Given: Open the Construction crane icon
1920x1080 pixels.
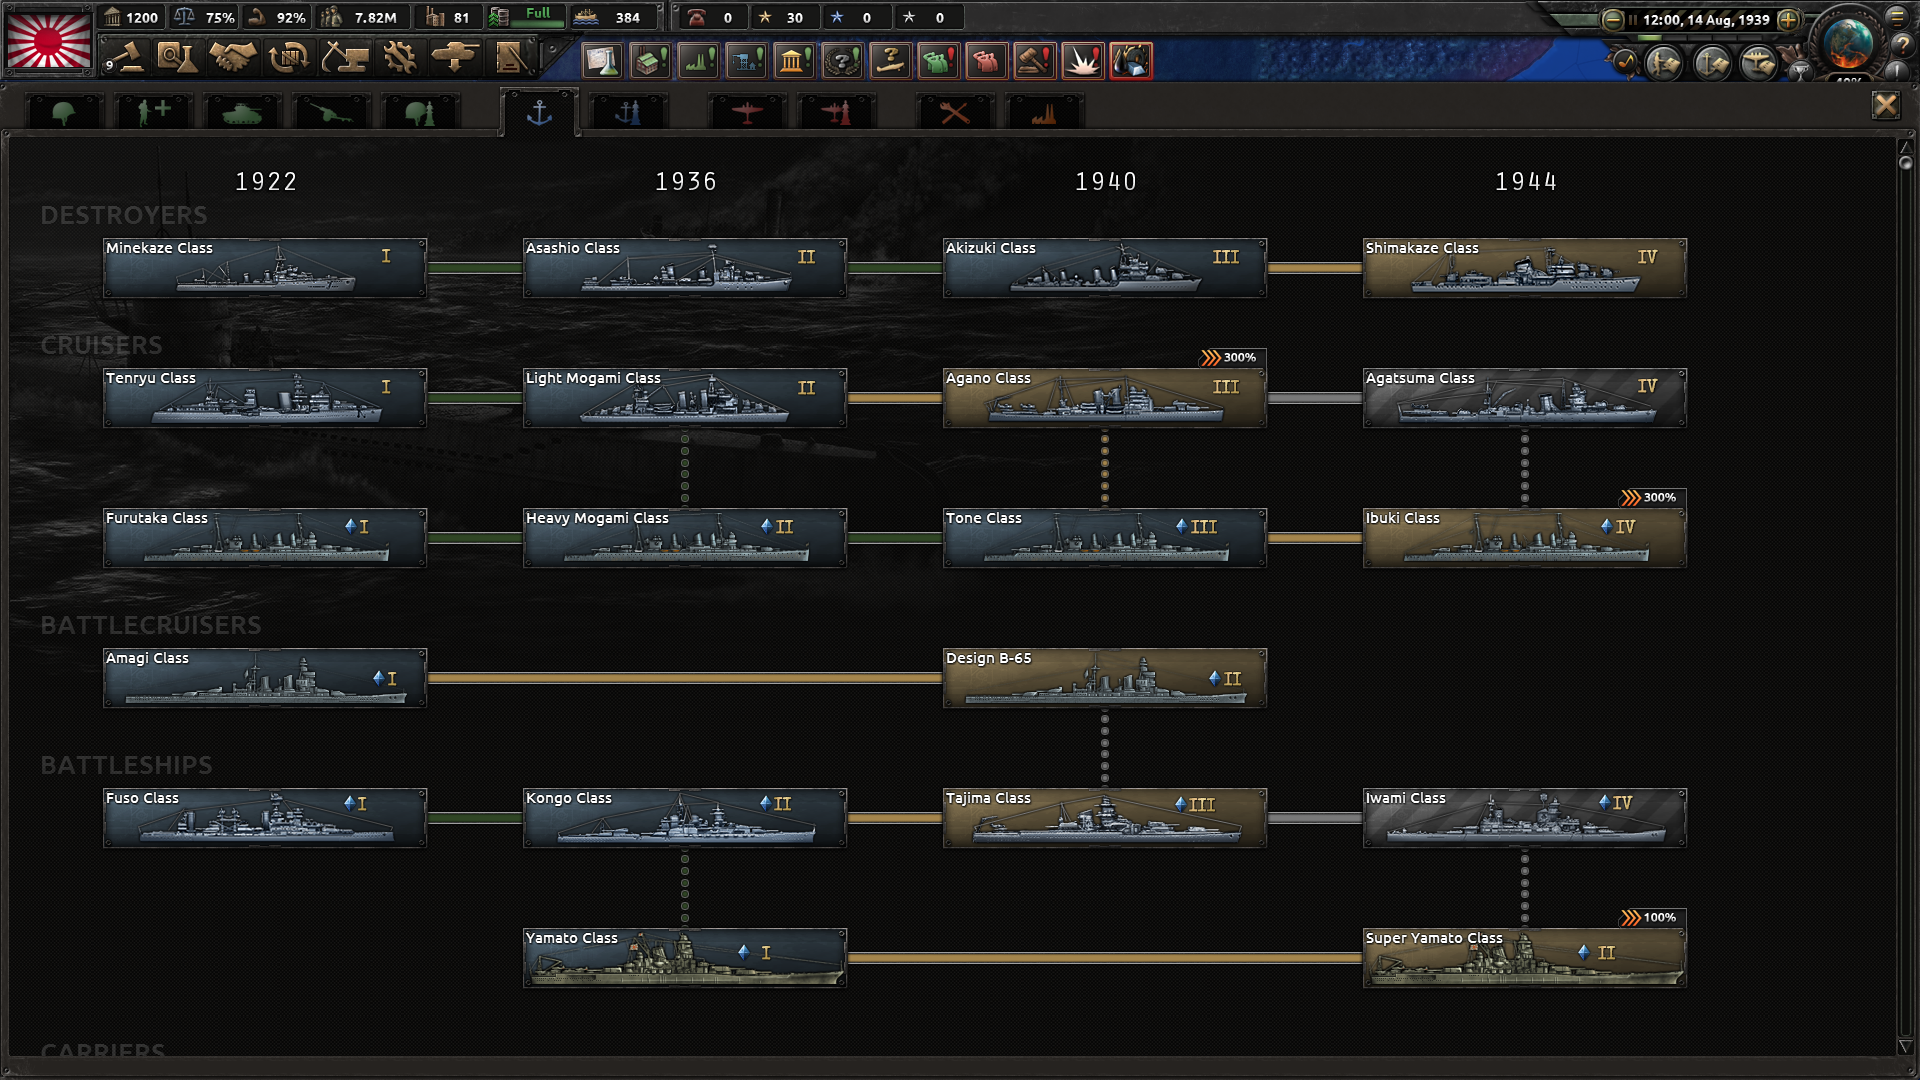Looking at the screenshot, I should (x=344, y=58).
